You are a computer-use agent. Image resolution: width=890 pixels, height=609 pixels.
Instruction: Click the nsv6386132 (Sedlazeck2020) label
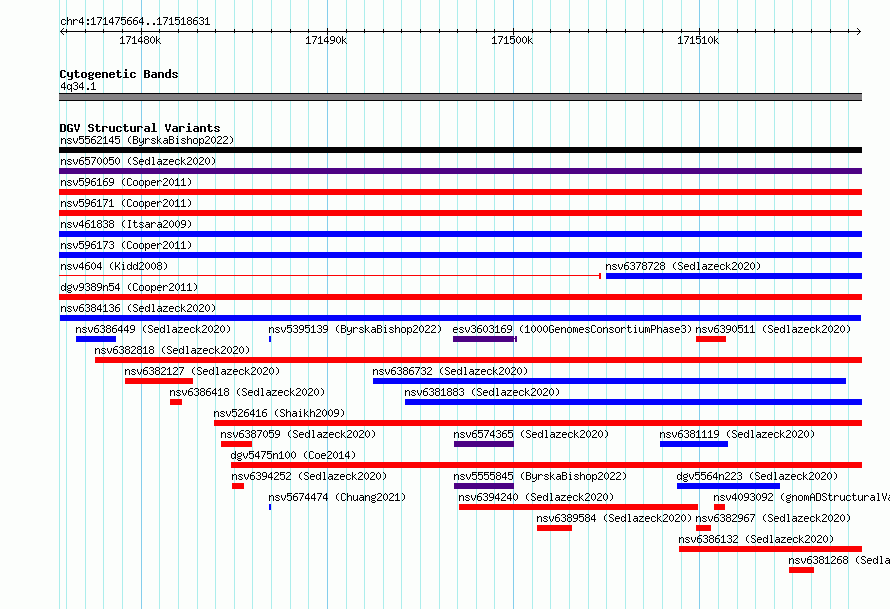click(756, 539)
